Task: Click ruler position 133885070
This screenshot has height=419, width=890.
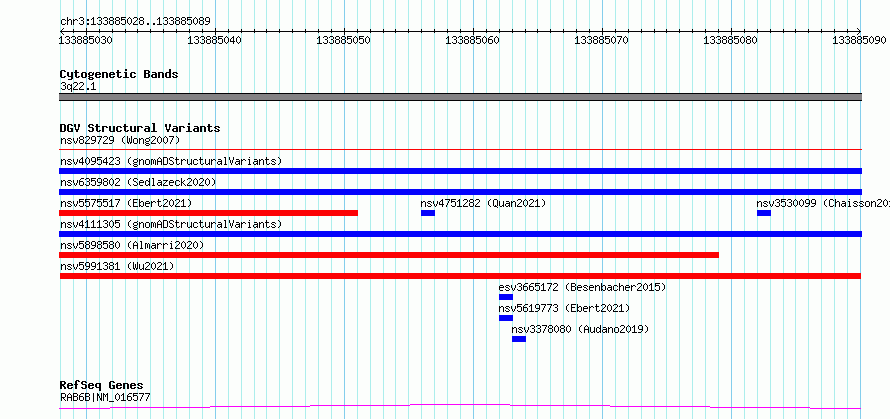Action: [601, 40]
